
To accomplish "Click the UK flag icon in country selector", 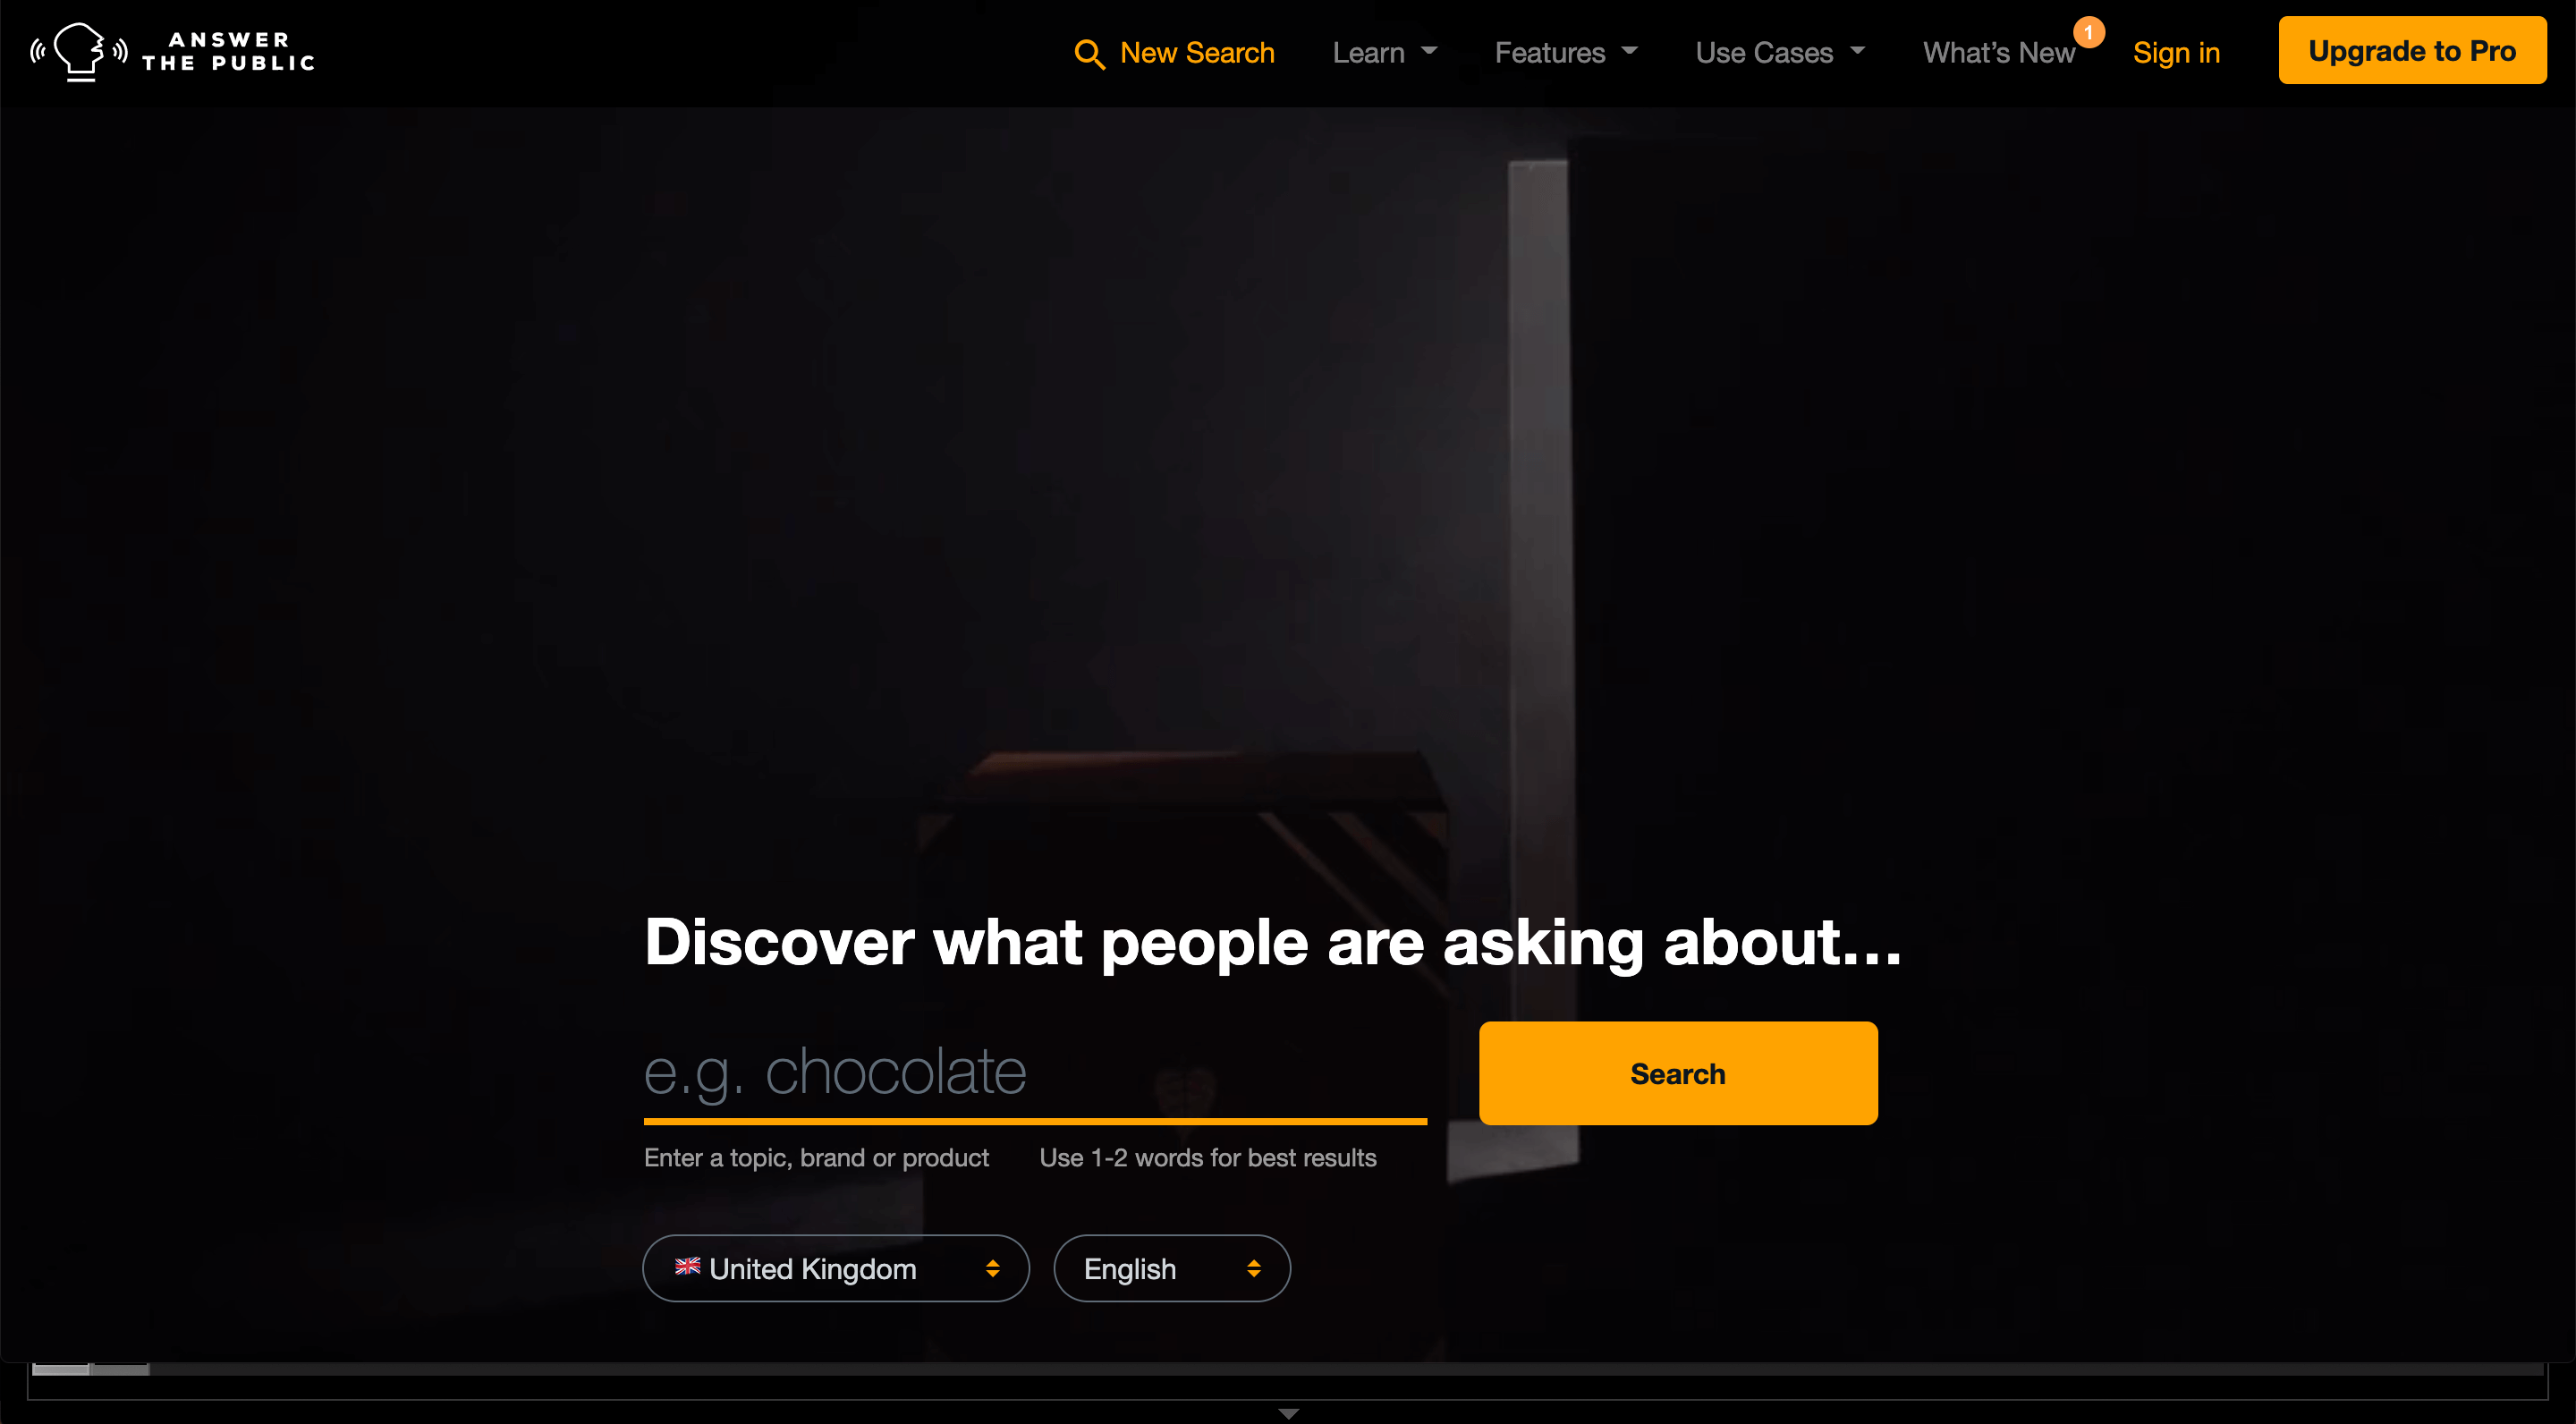I will [687, 1266].
